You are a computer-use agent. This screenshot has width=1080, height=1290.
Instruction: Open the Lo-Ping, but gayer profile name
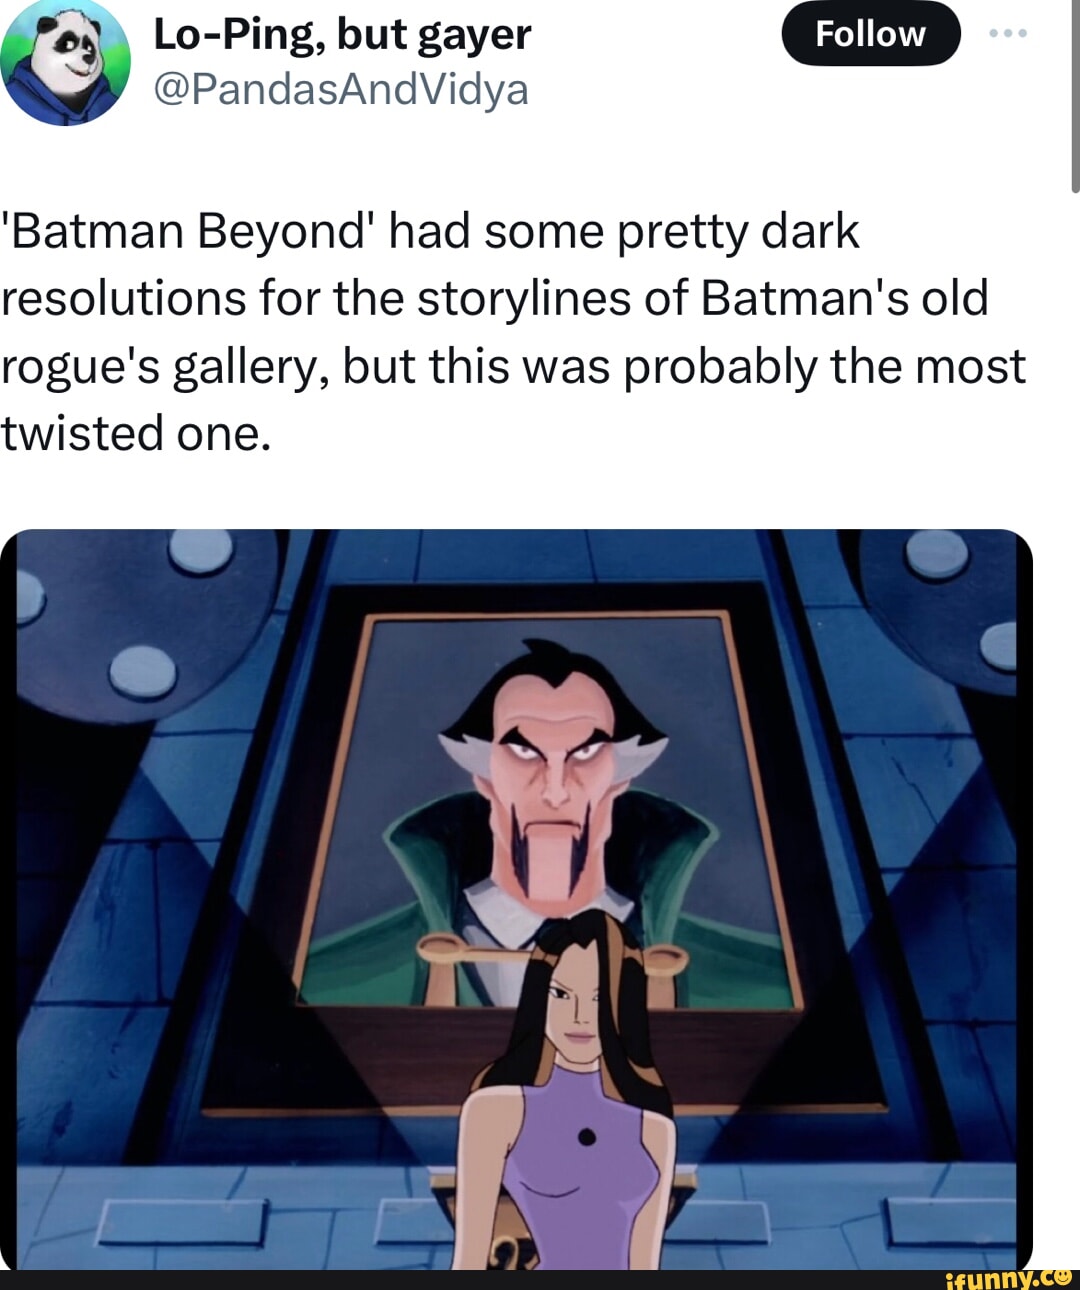point(342,34)
